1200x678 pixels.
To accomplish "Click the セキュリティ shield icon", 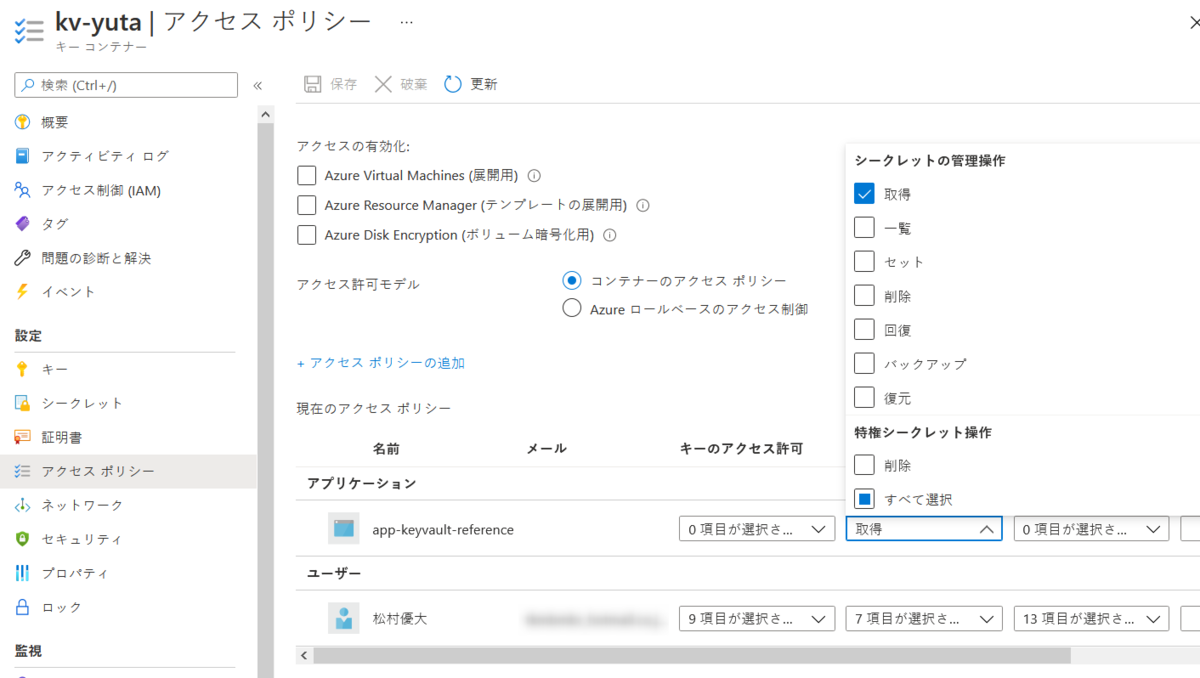I will [23, 539].
